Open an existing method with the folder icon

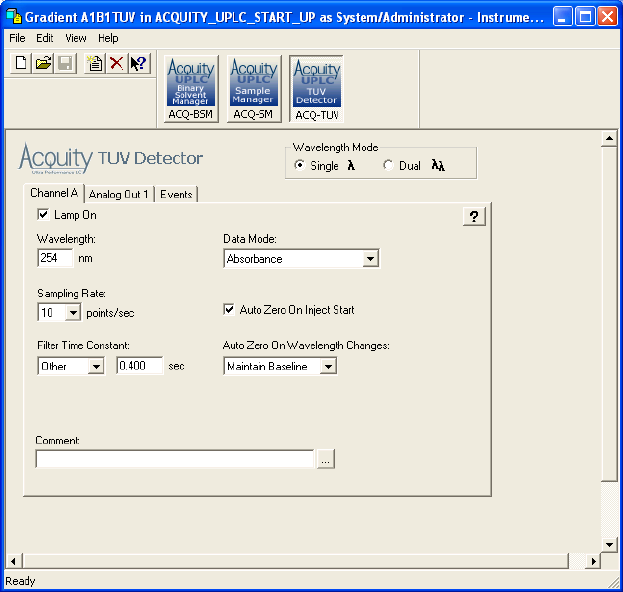tap(43, 63)
